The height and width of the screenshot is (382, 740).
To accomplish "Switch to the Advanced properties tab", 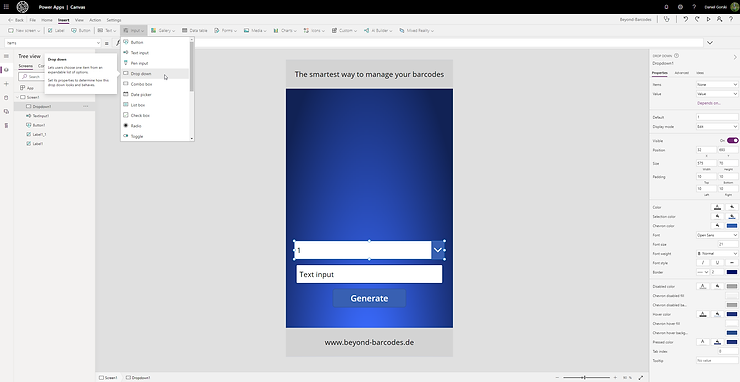I will tap(681, 73).
